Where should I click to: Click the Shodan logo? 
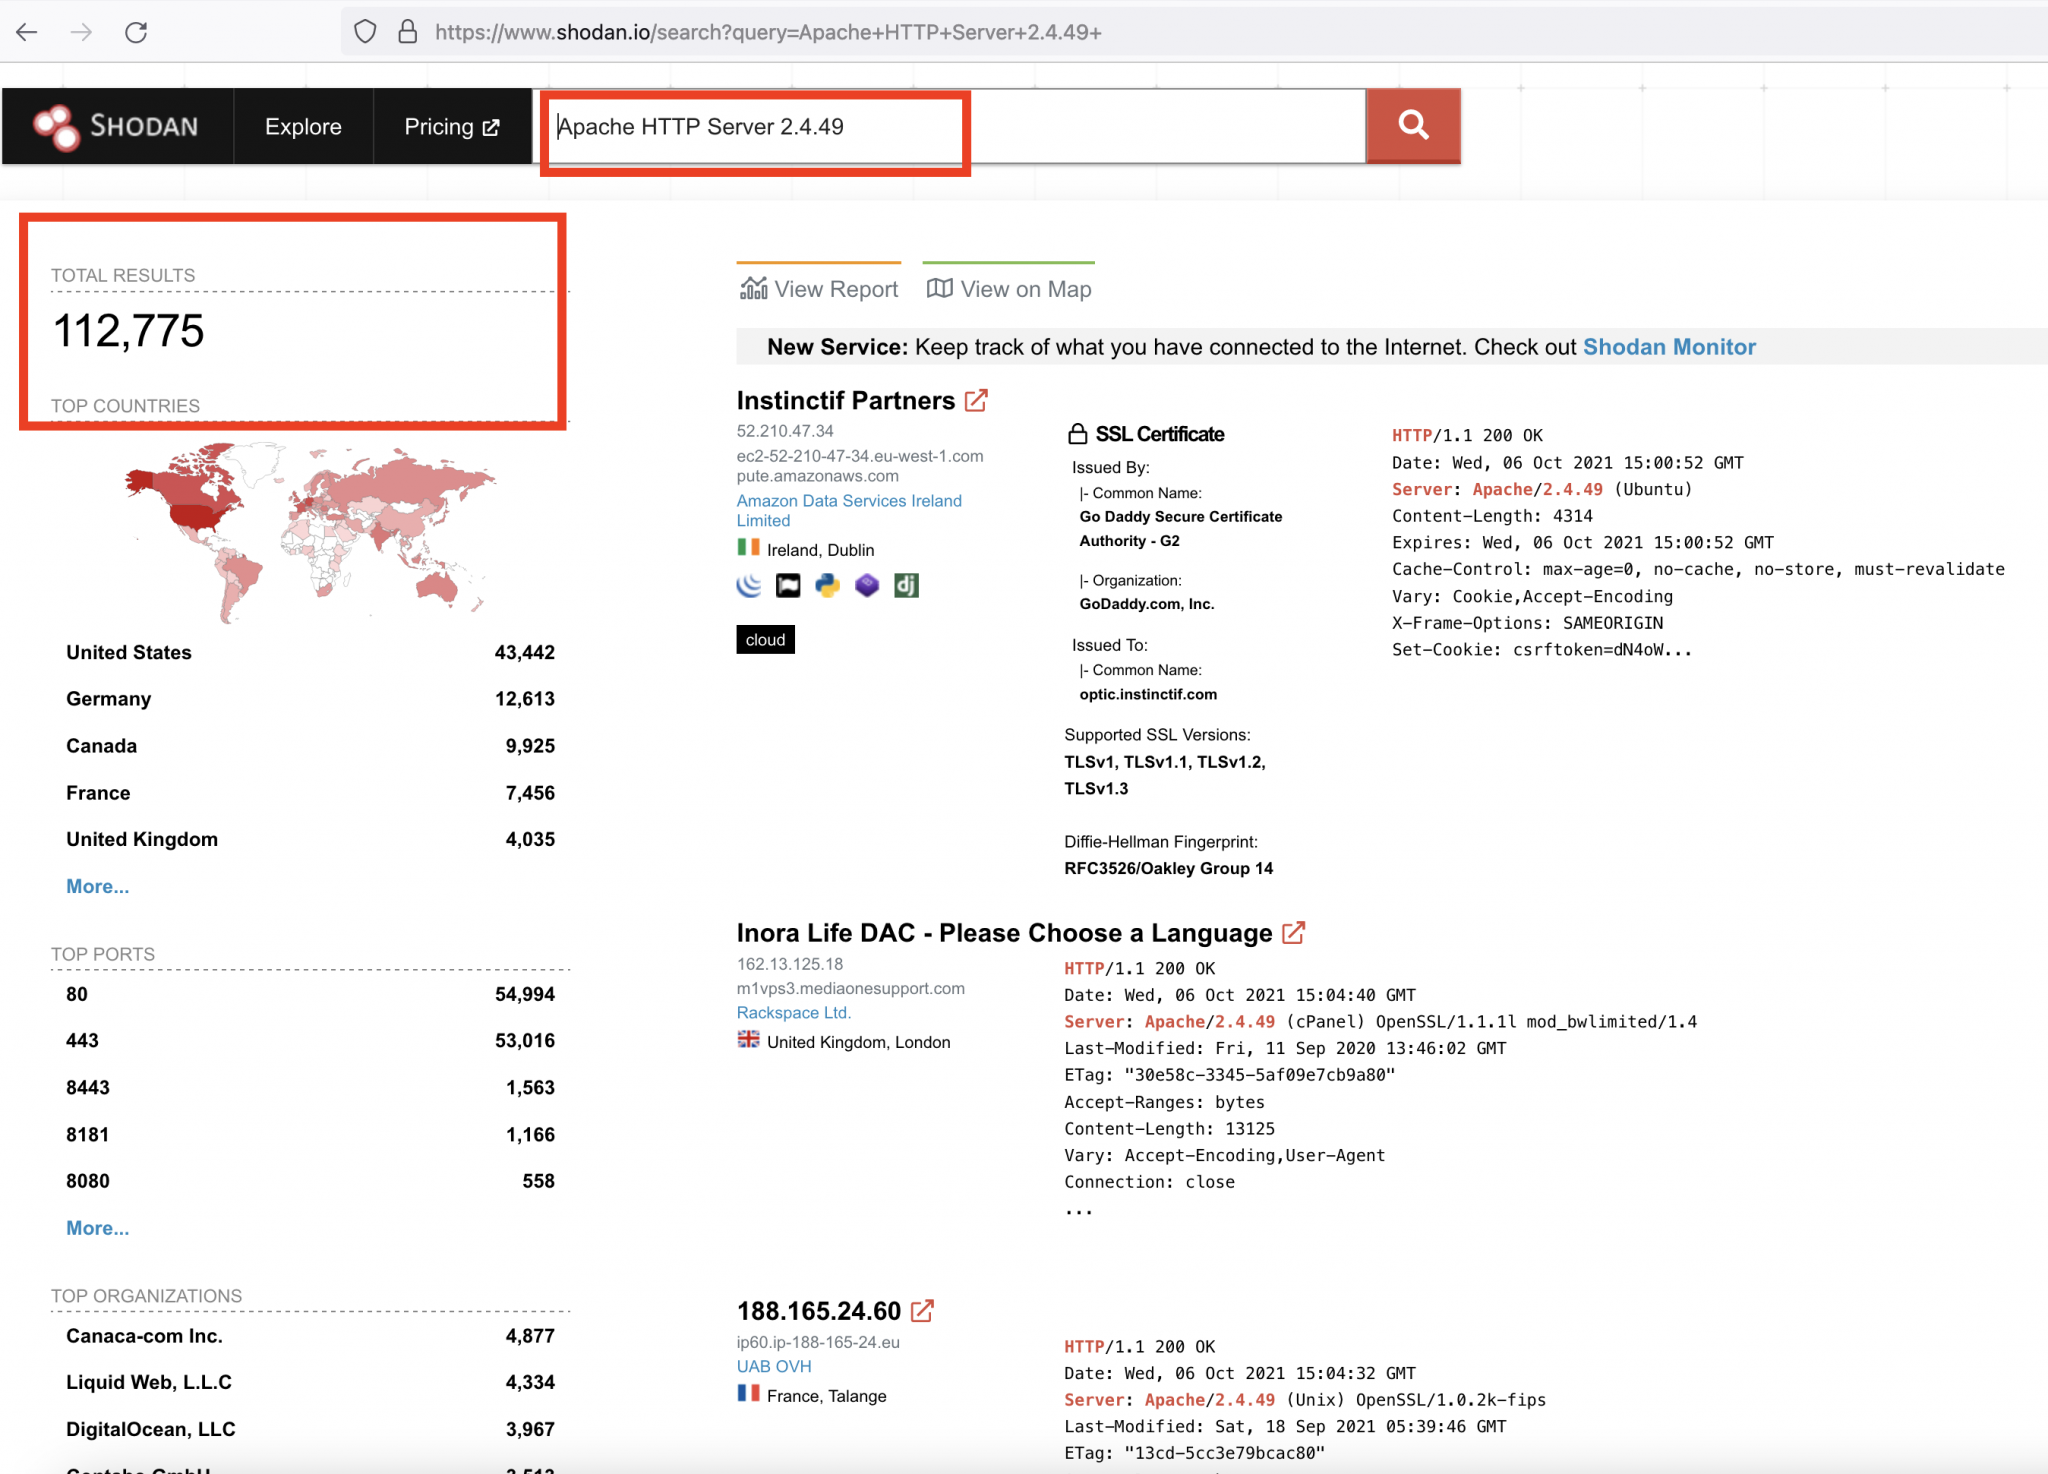pos(117,126)
